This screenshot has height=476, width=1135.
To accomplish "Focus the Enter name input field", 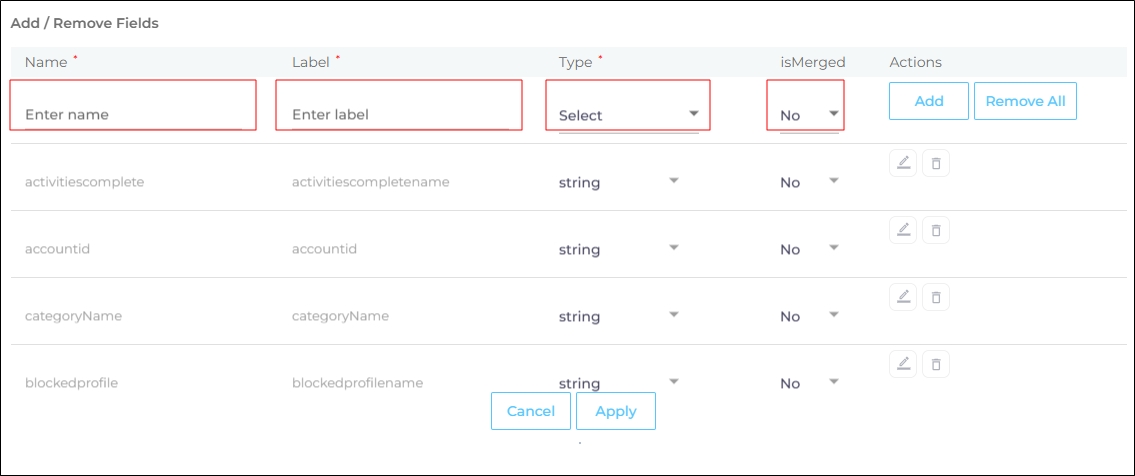I will [133, 114].
